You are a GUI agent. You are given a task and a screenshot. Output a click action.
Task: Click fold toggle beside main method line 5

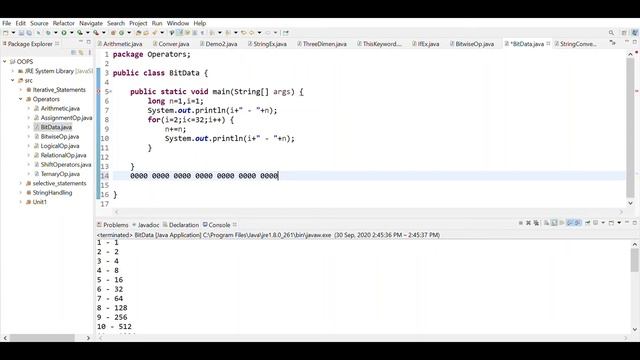(x=110, y=92)
